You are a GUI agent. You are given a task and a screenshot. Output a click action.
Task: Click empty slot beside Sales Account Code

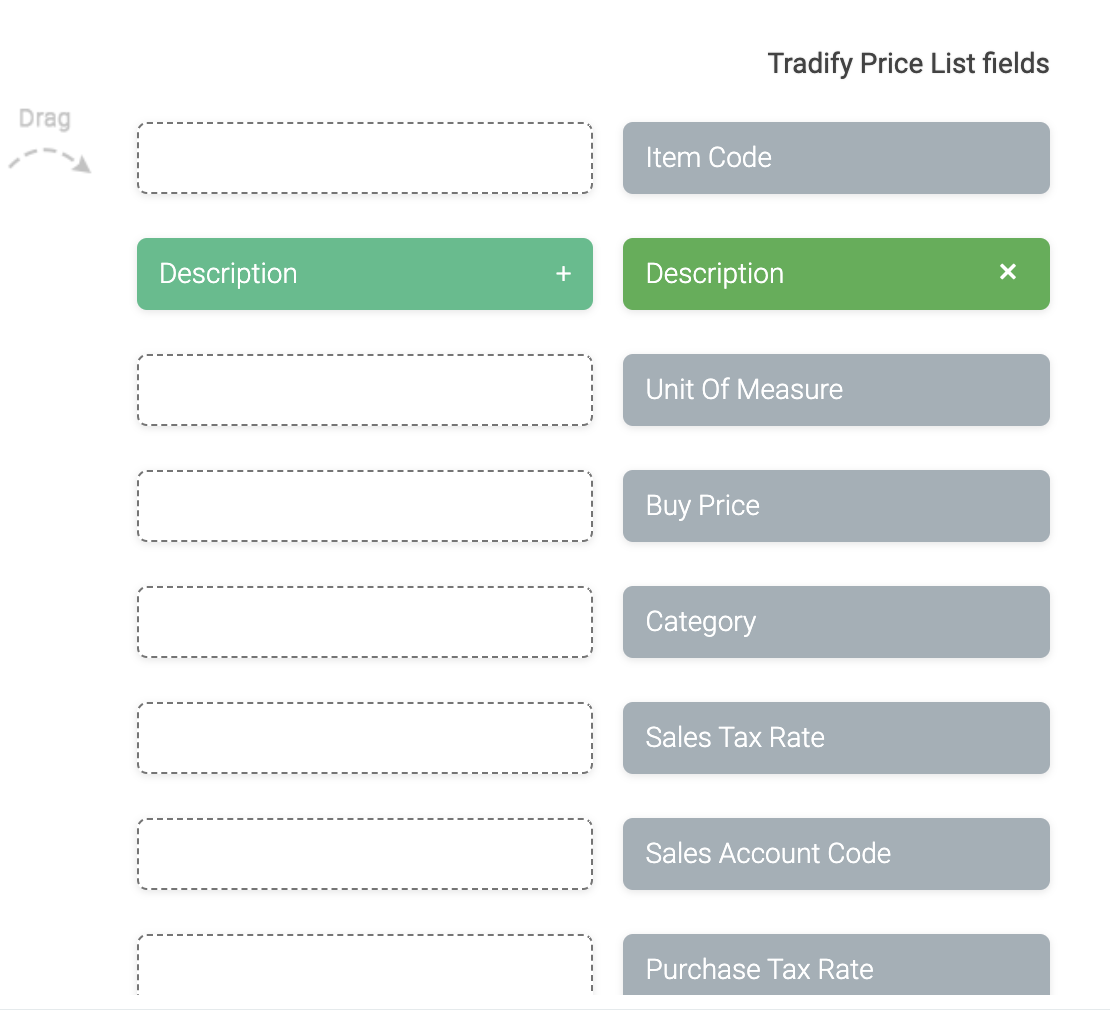[x=364, y=854]
